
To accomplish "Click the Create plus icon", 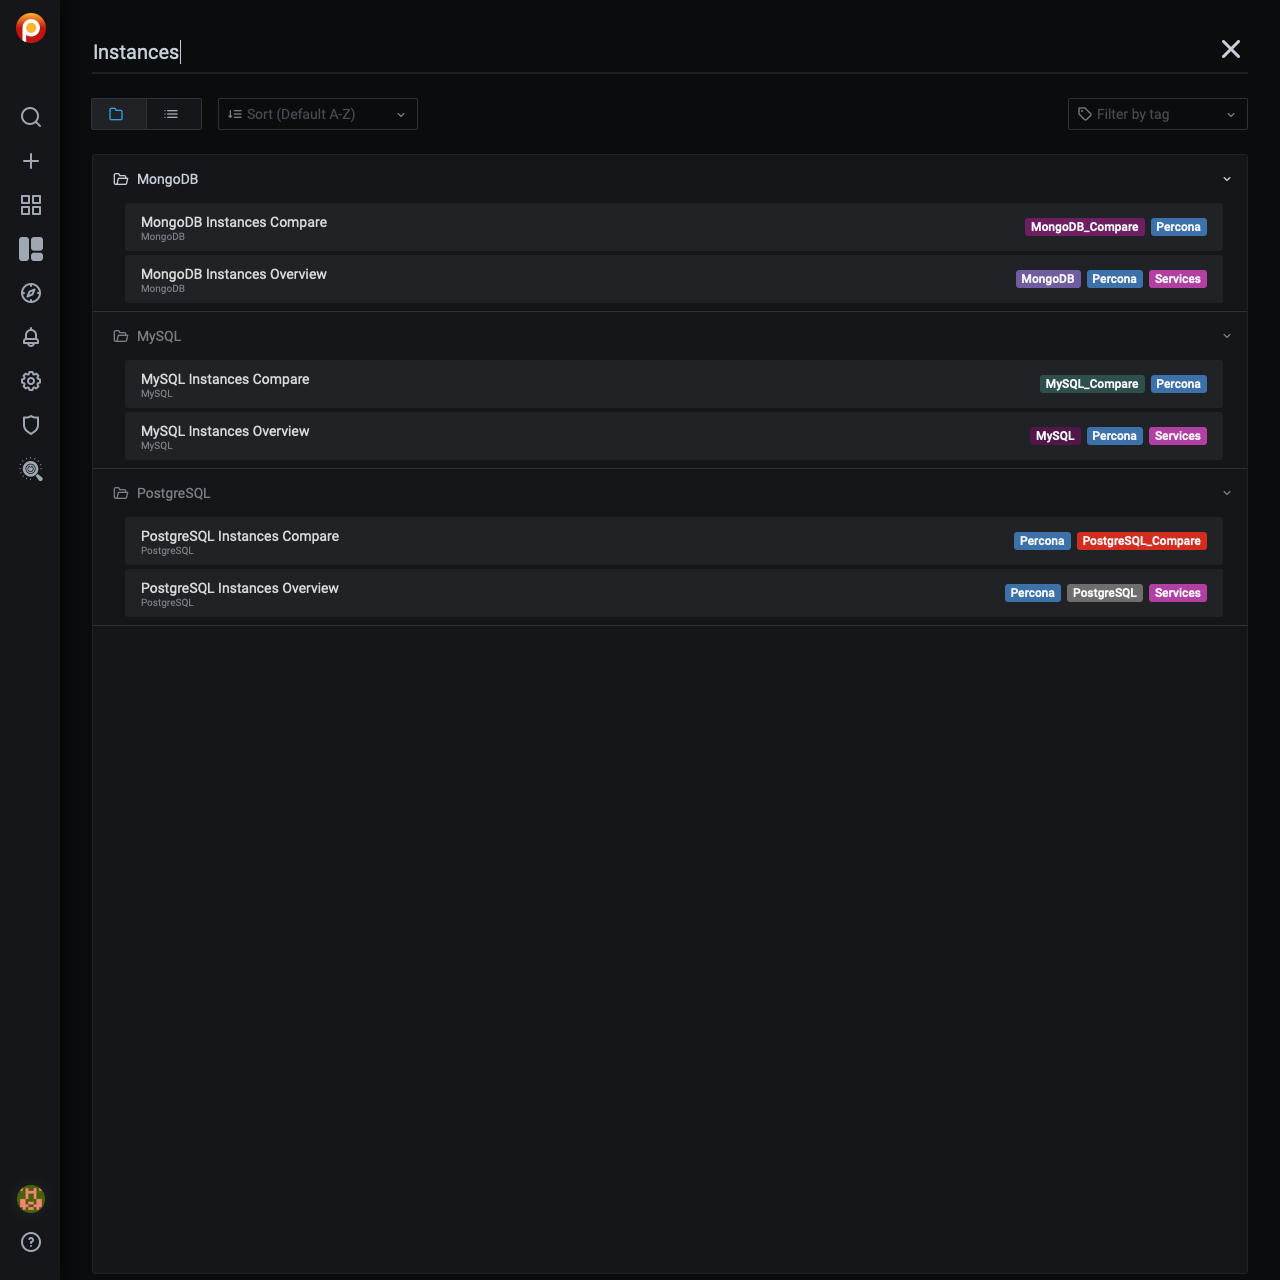I will tap(31, 161).
